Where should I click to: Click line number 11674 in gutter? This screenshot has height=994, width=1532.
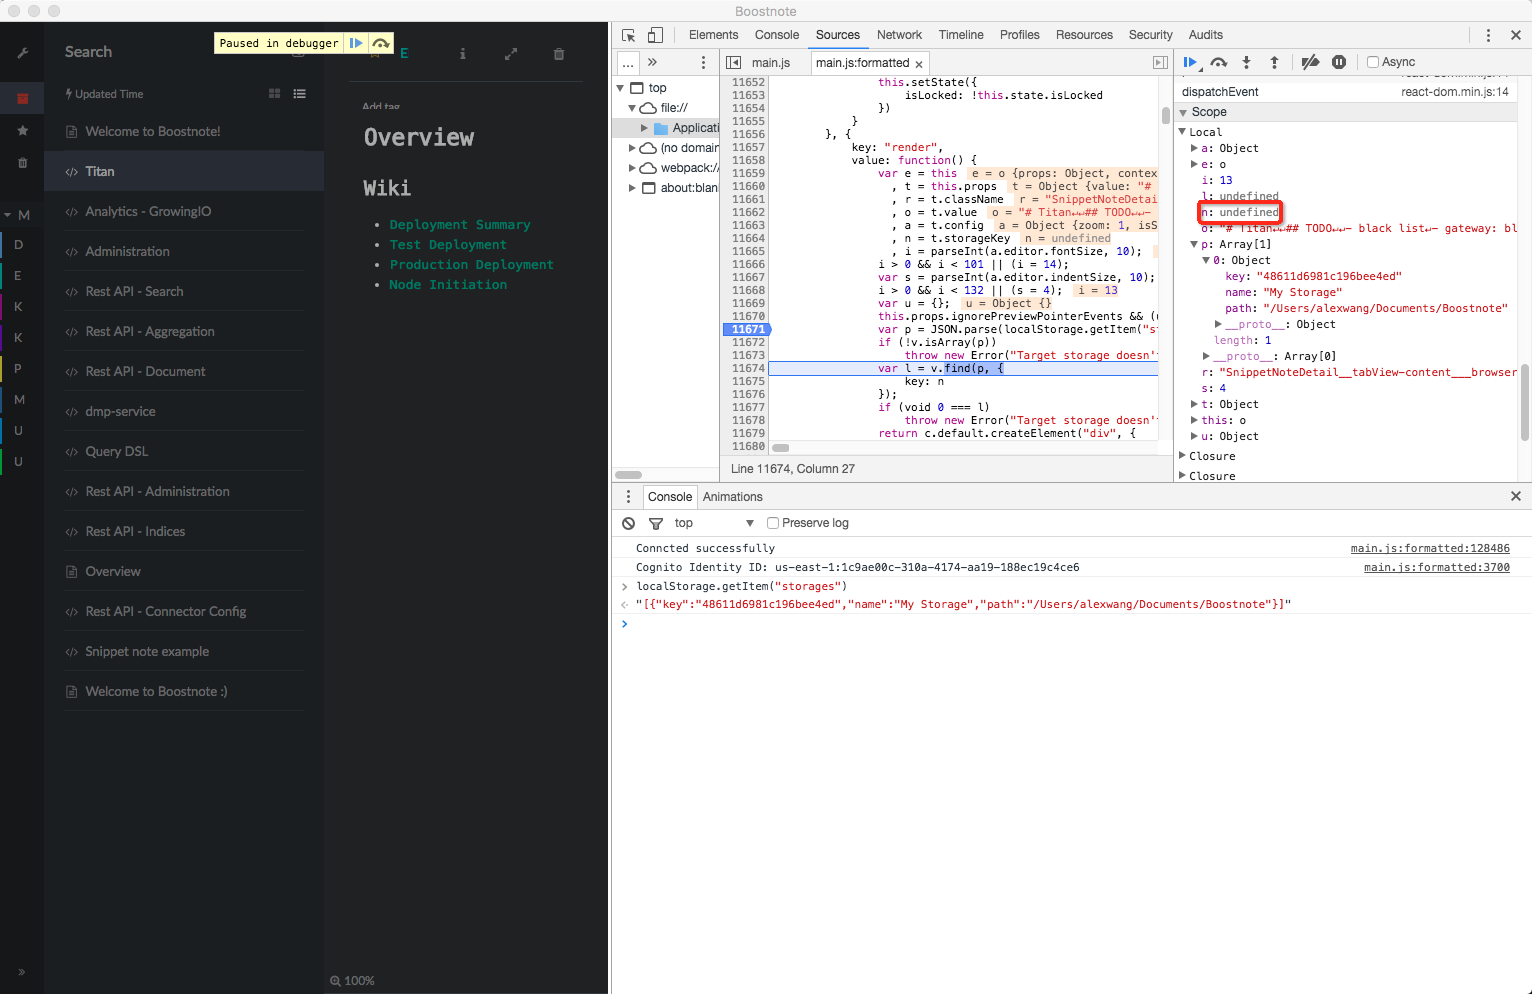point(747,368)
